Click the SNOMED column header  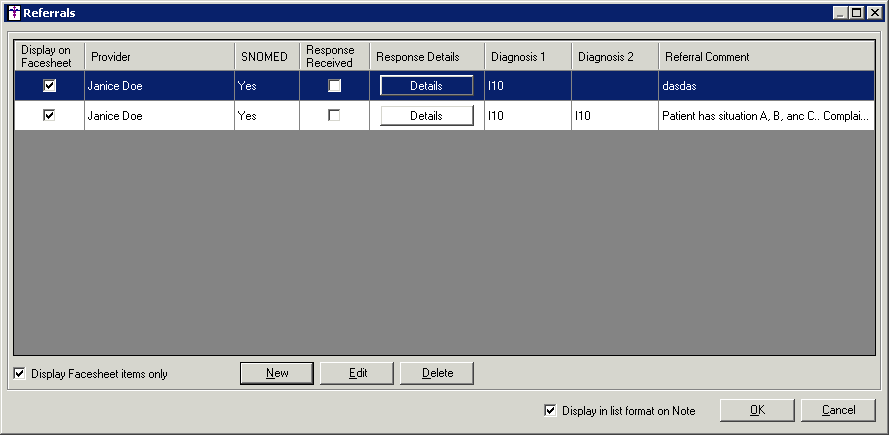coord(266,57)
